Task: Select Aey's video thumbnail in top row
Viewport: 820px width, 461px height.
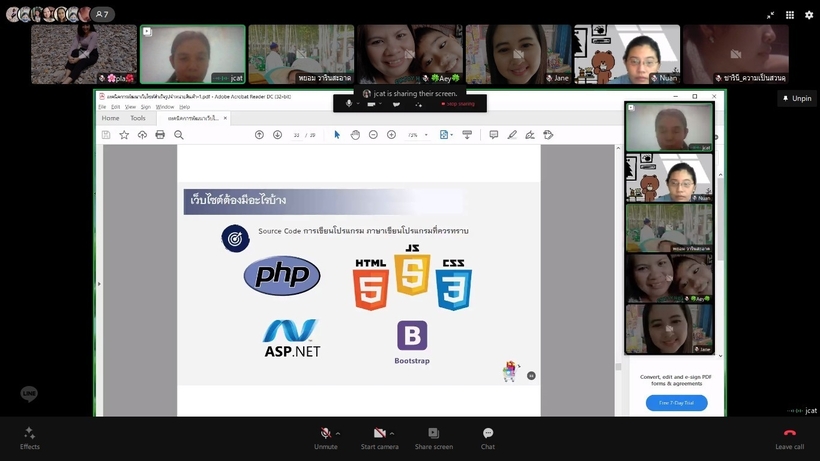Action: pyautogui.click(x=409, y=54)
